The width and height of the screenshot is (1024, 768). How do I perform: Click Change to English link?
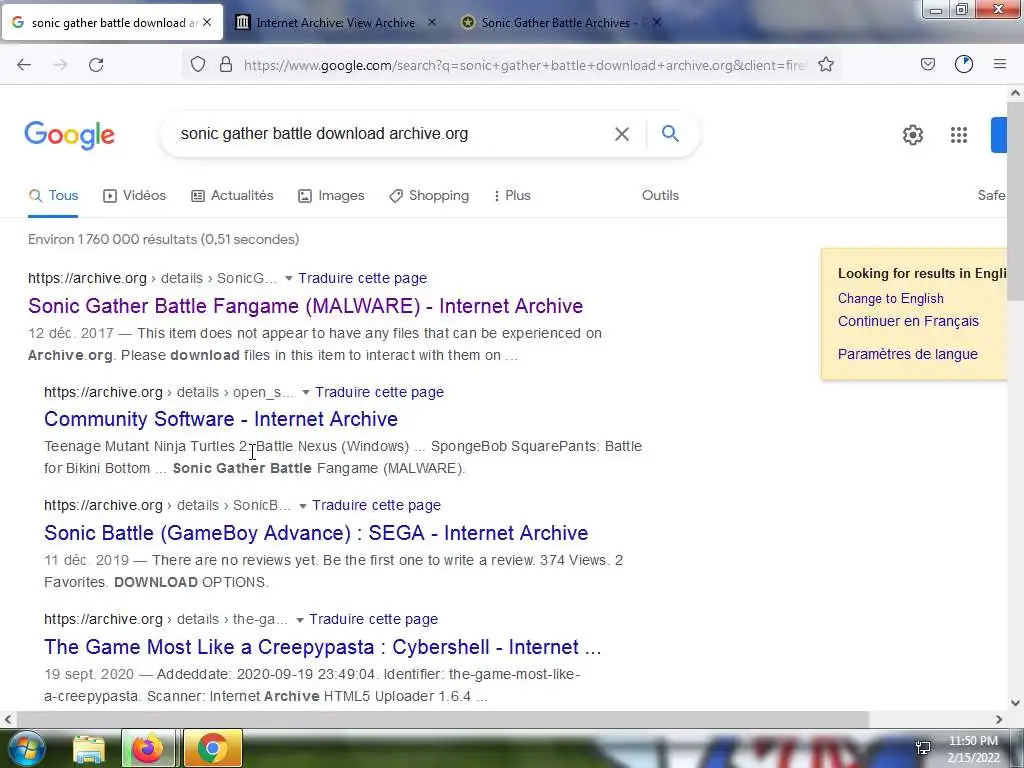pos(891,298)
